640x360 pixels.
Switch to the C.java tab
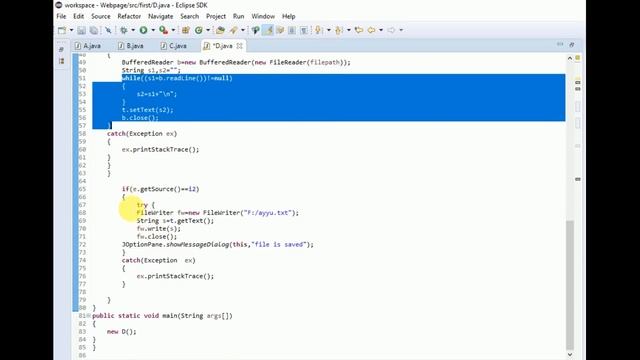coord(174,46)
